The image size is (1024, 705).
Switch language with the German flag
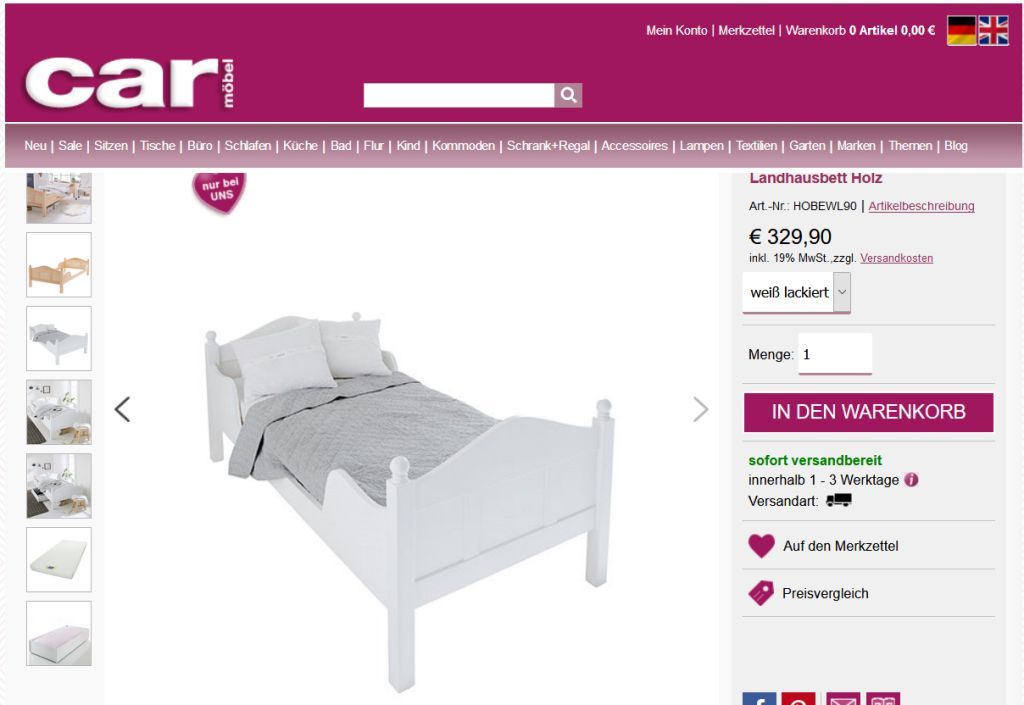tap(961, 31)
